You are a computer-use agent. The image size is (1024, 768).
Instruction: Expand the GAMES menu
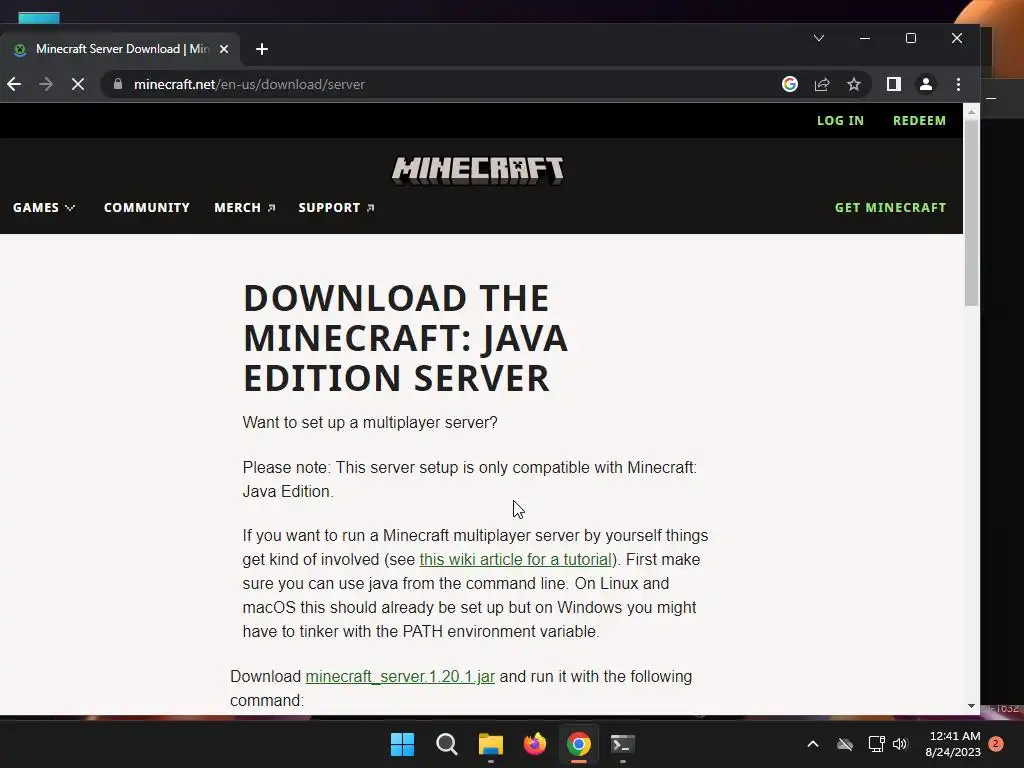(44, 208)
